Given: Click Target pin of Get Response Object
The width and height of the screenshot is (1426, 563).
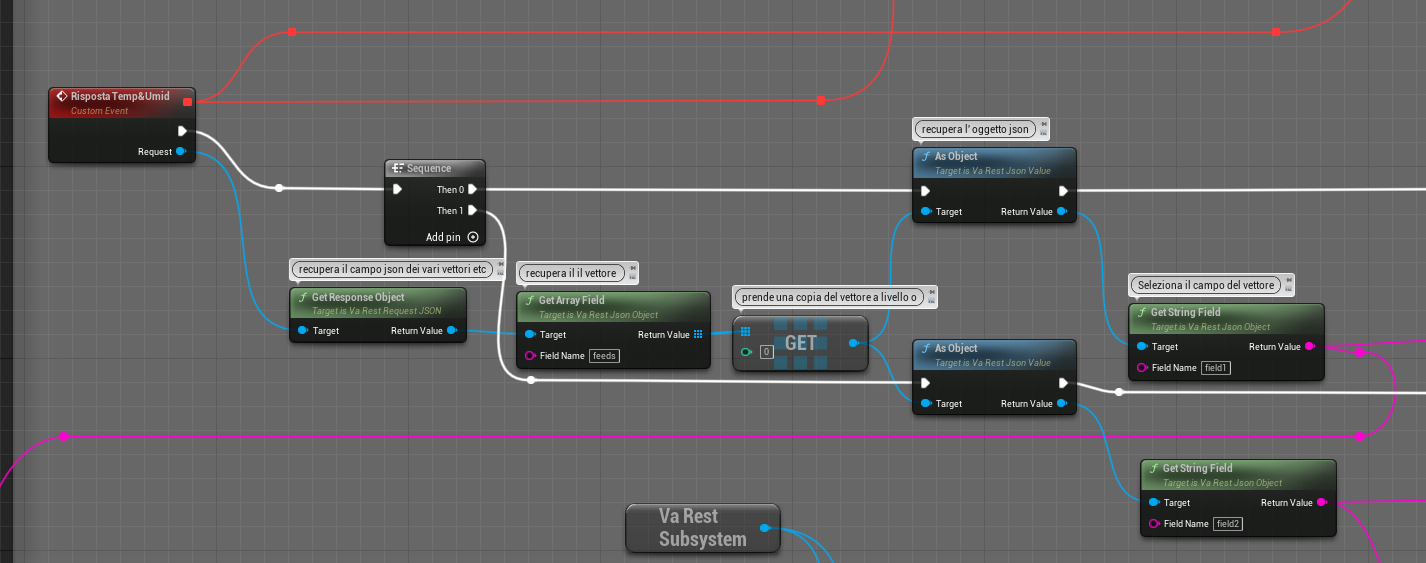Looking at the screenshot, I should click(x=302, y=330).
